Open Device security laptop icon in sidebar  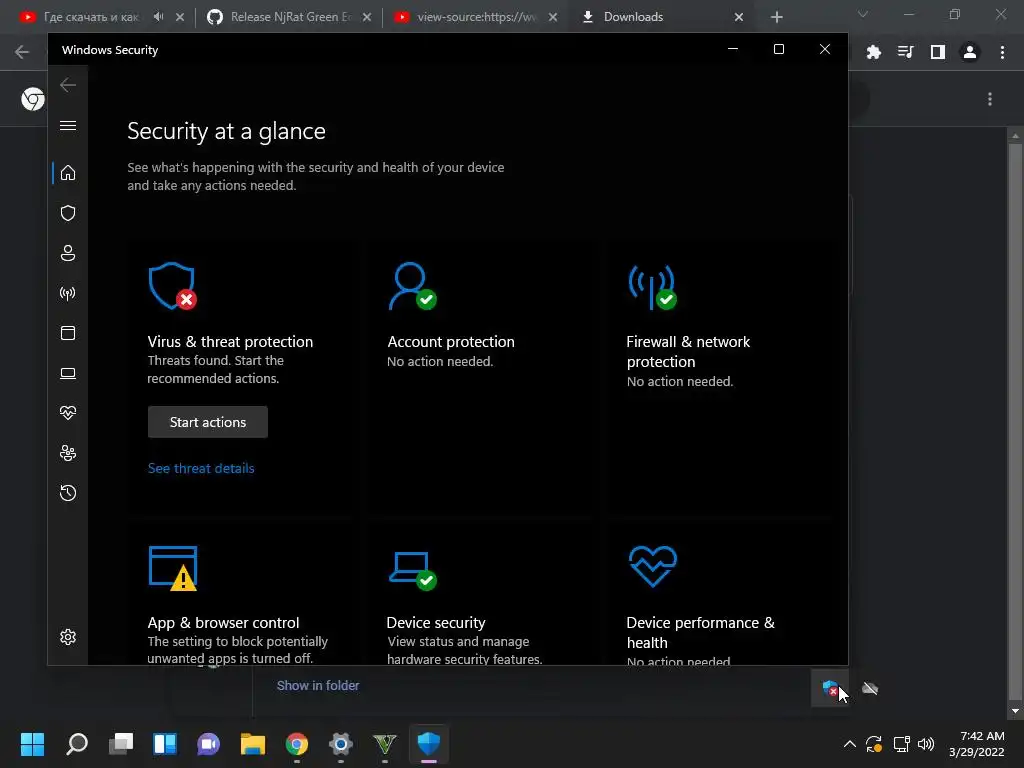[68, 373]
